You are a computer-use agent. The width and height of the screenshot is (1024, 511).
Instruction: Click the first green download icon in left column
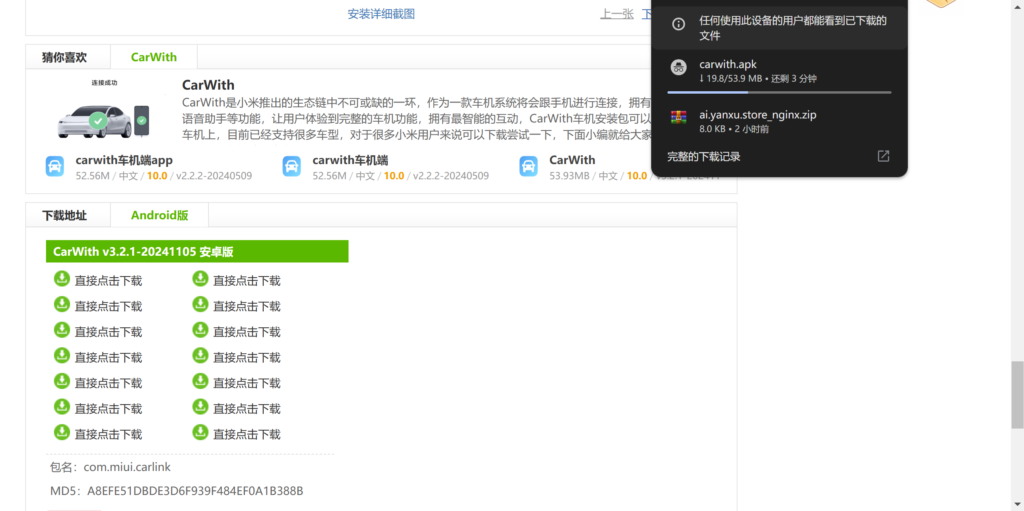61,279
